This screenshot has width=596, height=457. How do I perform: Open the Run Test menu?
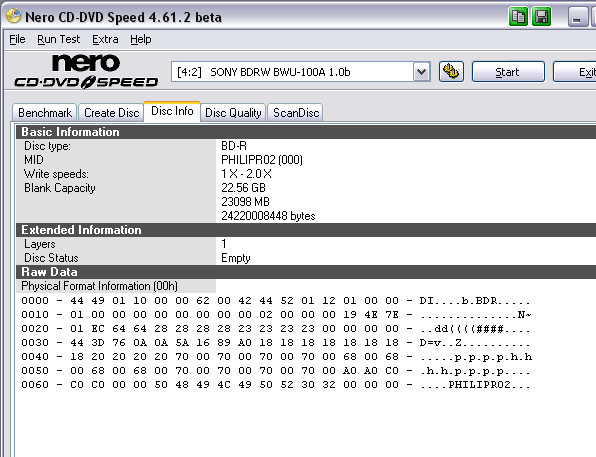tap(59, 39)
